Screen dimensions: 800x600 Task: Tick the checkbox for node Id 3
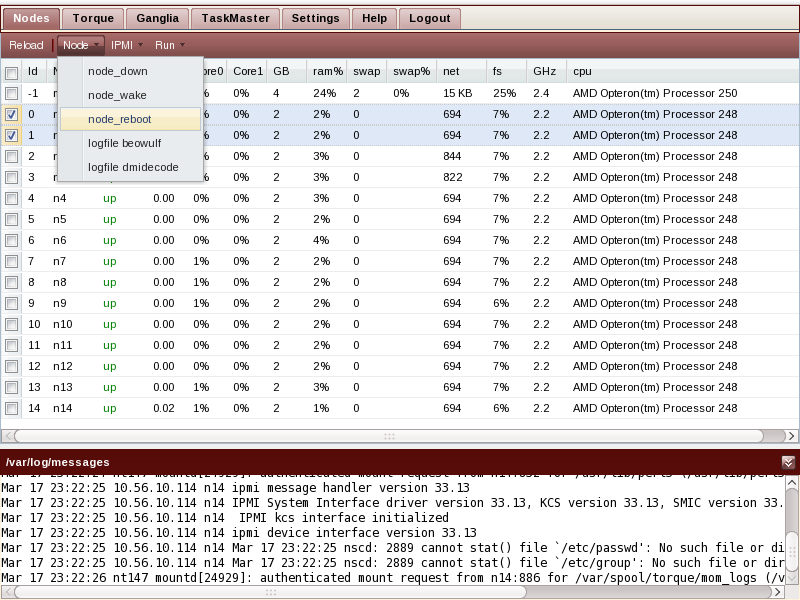click(x=11, y=178)
